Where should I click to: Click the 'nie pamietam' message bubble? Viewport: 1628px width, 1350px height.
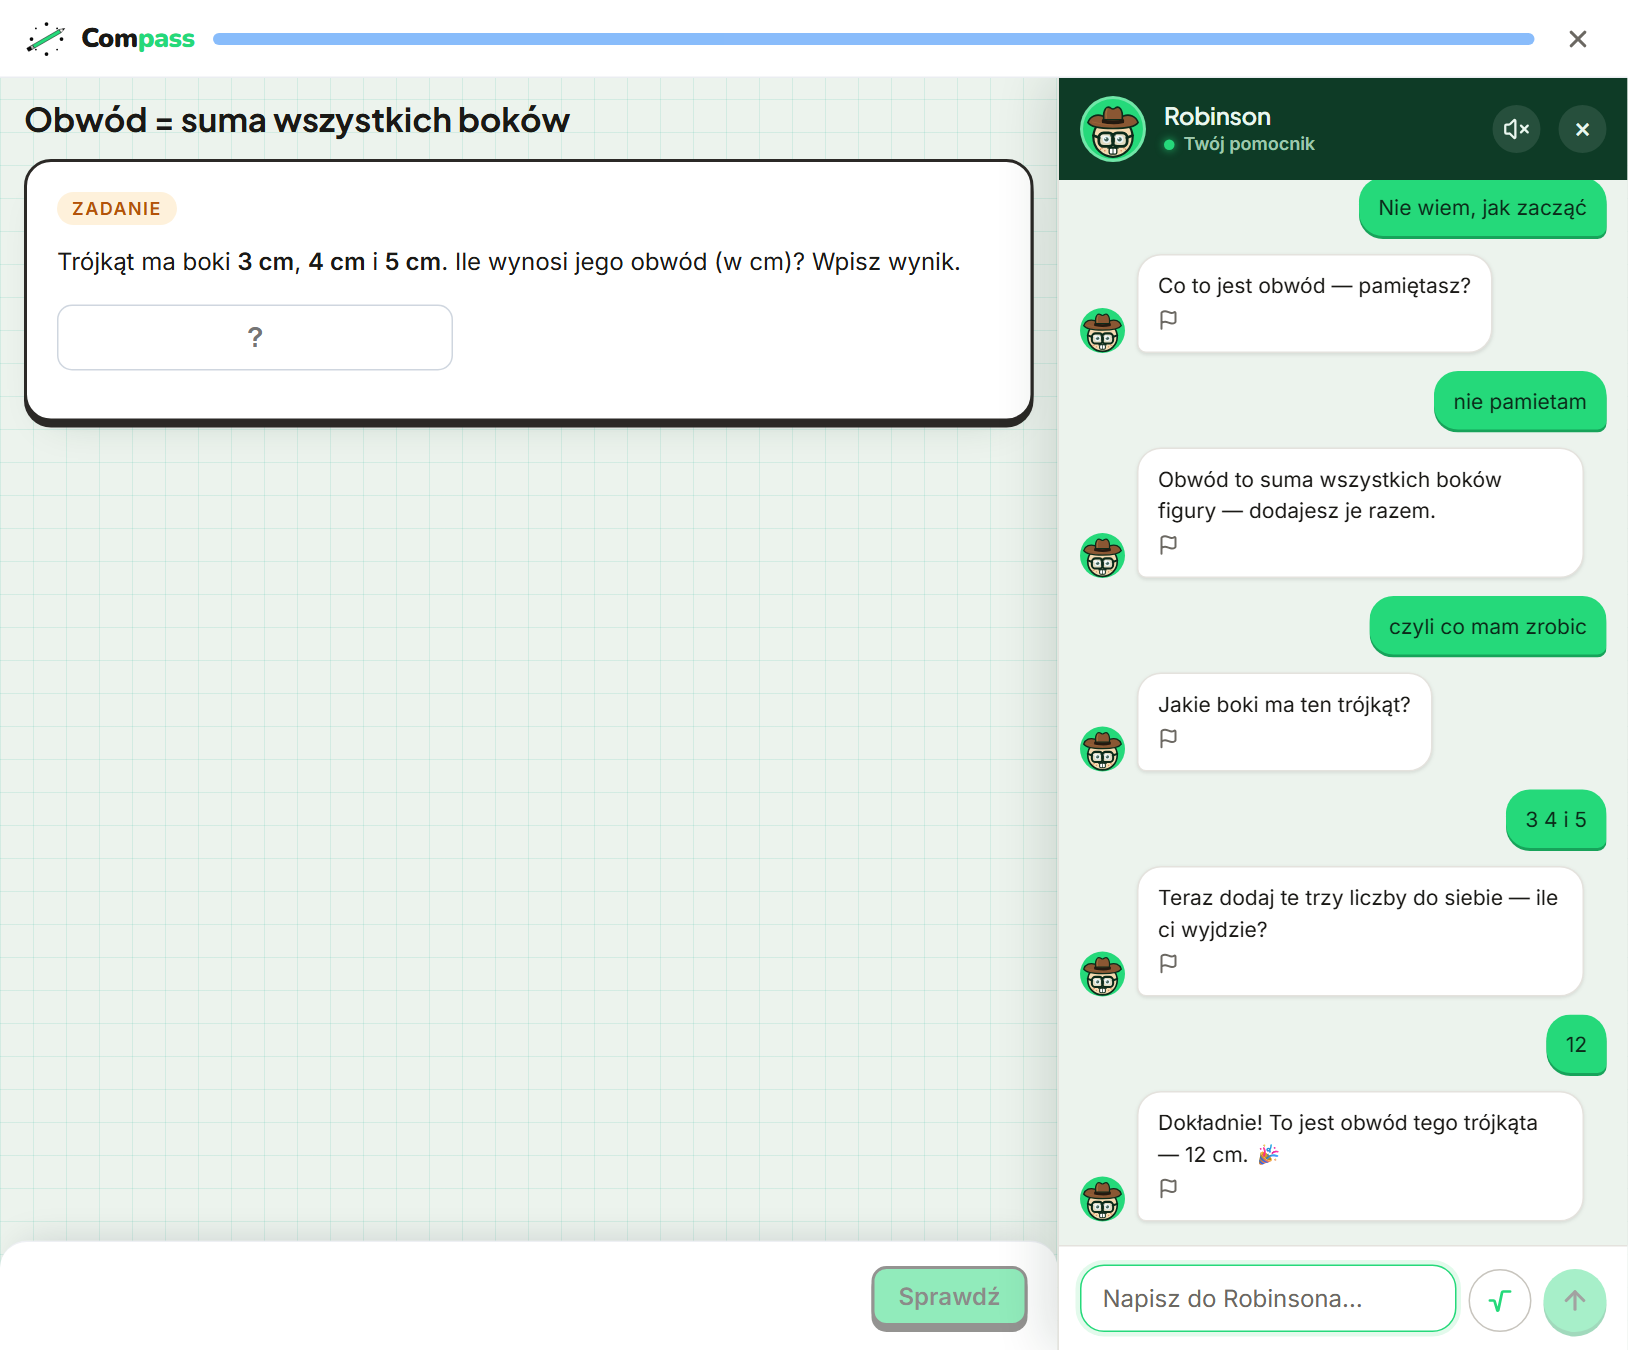1520,402
